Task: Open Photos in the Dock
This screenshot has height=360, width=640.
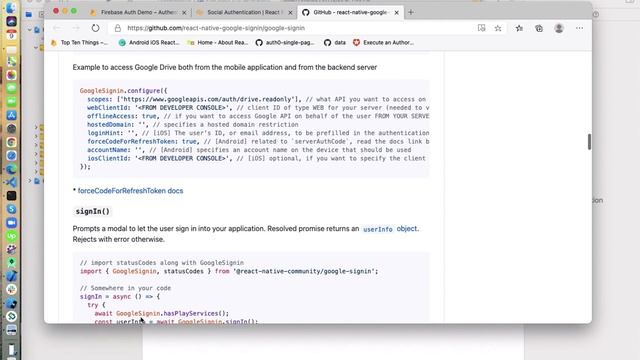Action: point(11,75)
